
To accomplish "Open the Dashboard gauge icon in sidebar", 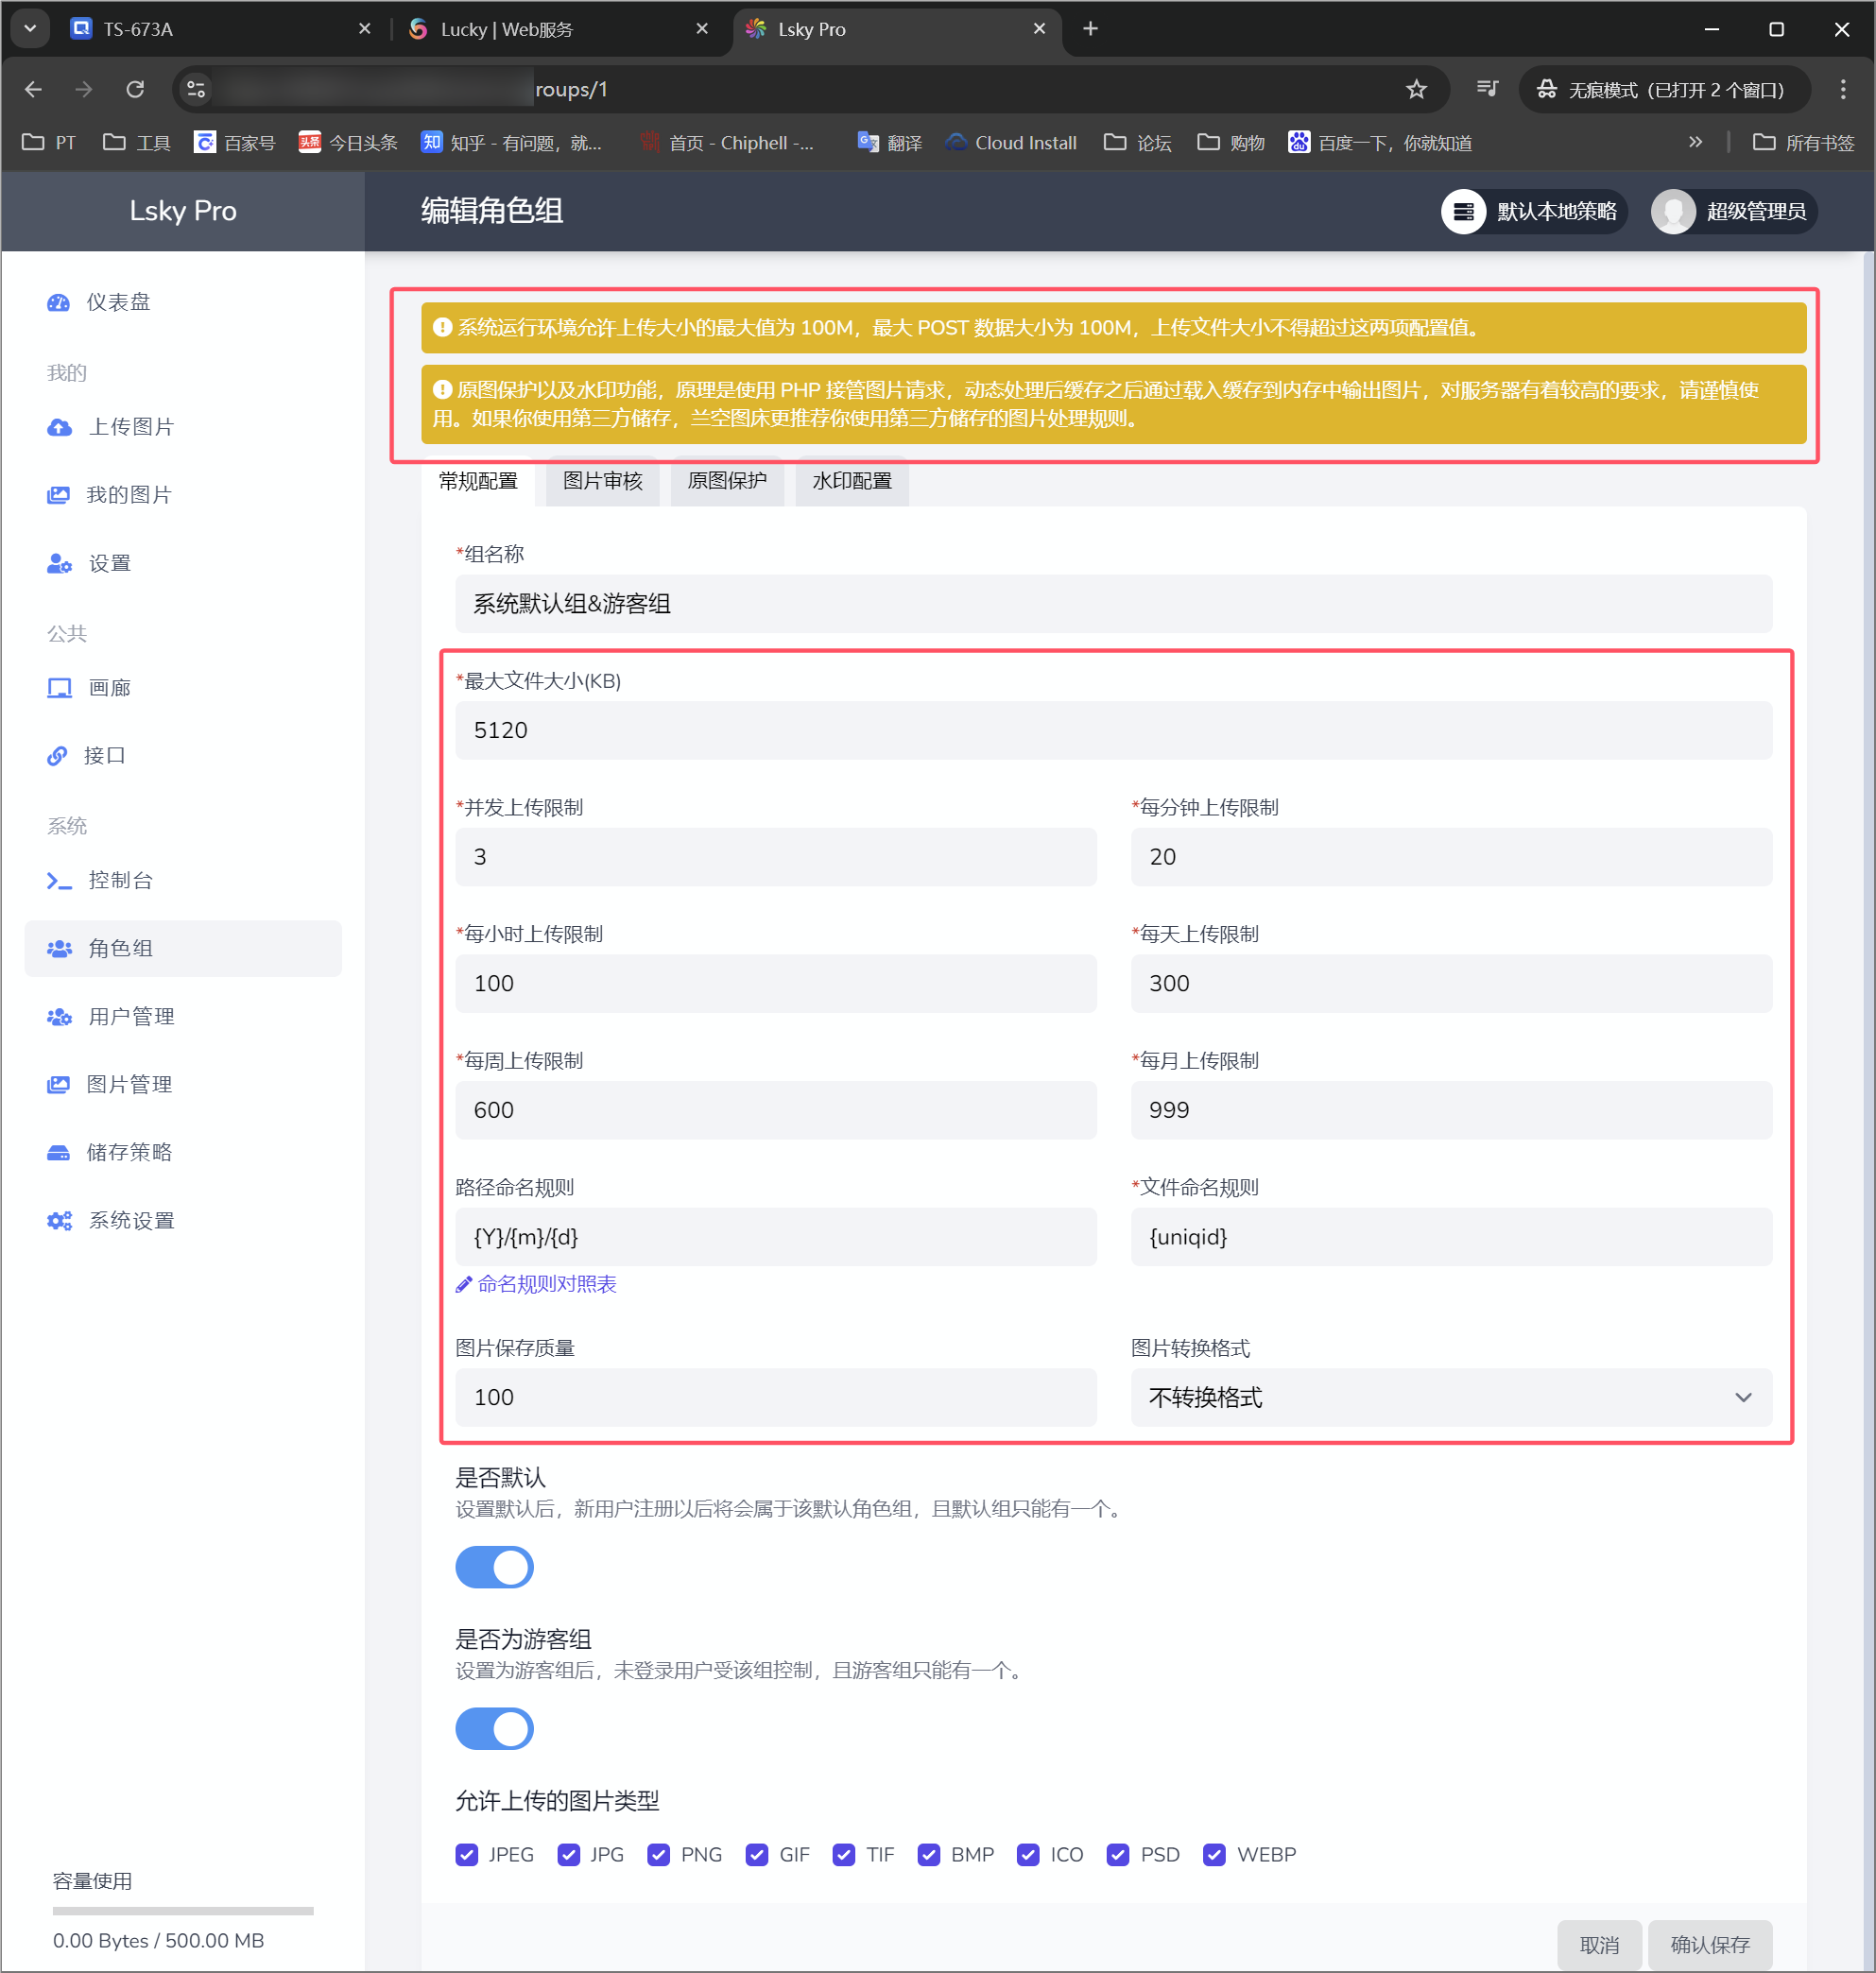I will [59, 302].
